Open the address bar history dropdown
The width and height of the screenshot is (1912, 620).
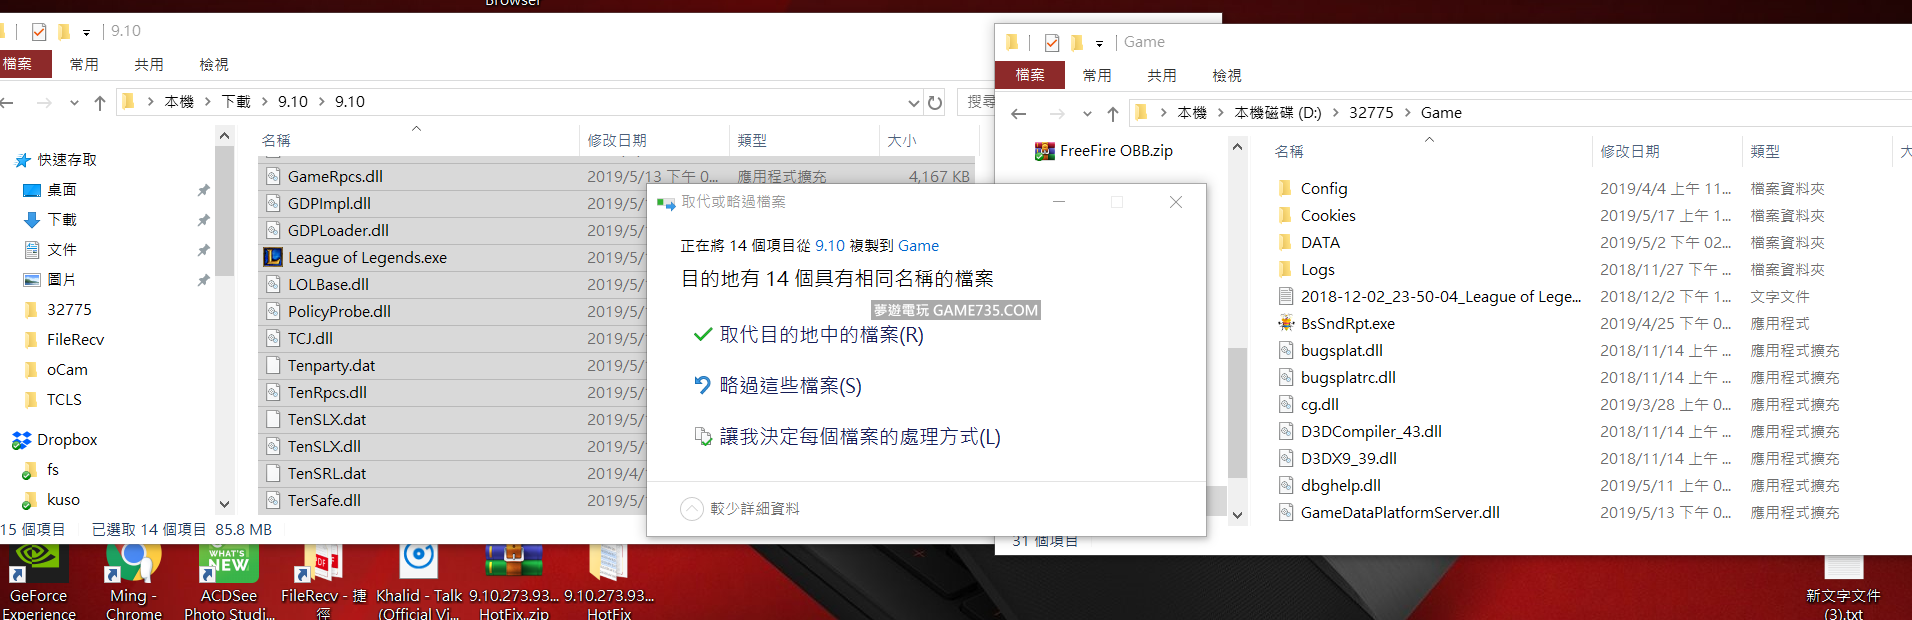tap(913, 102)
